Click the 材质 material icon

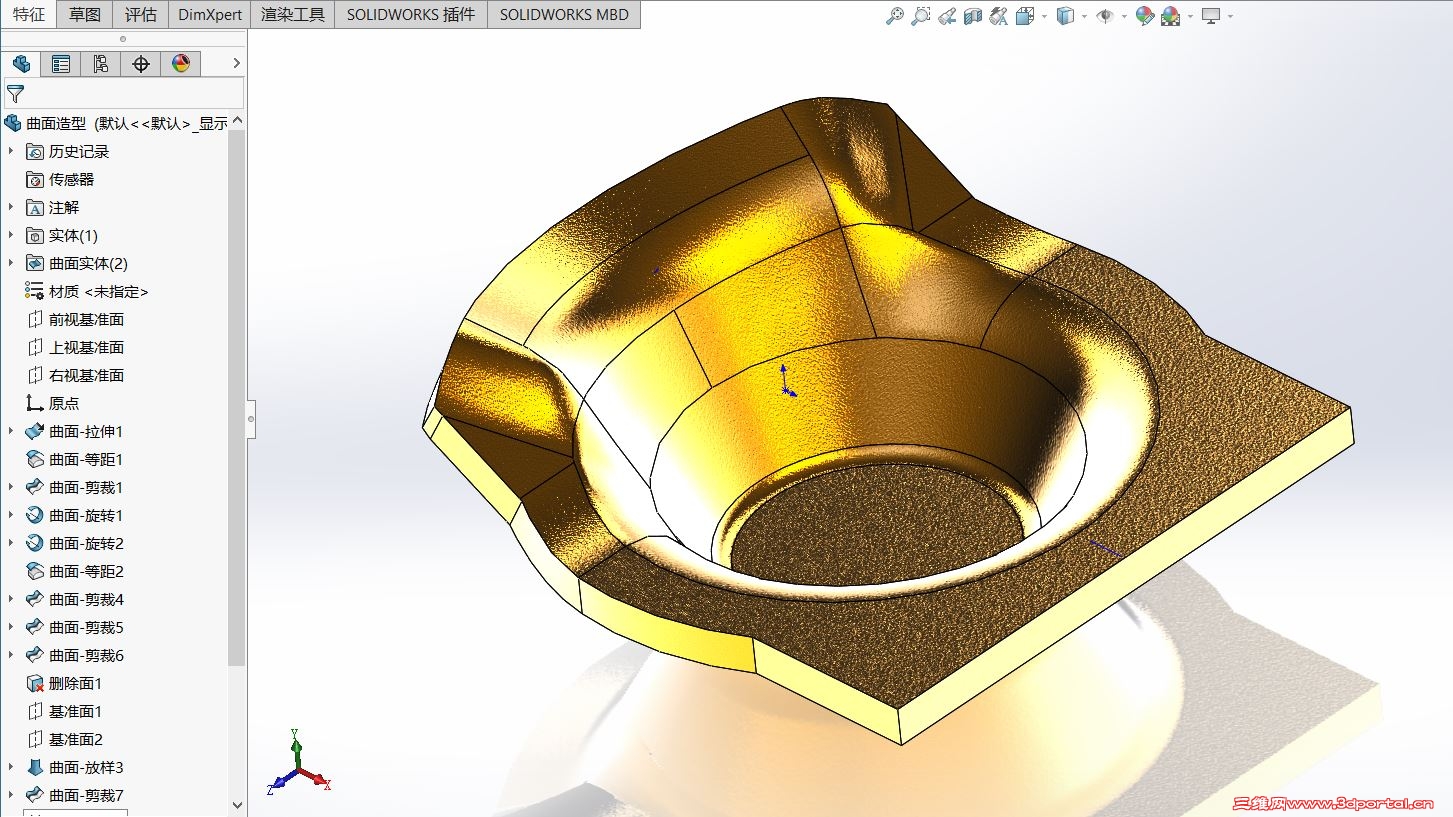point(35,291)
